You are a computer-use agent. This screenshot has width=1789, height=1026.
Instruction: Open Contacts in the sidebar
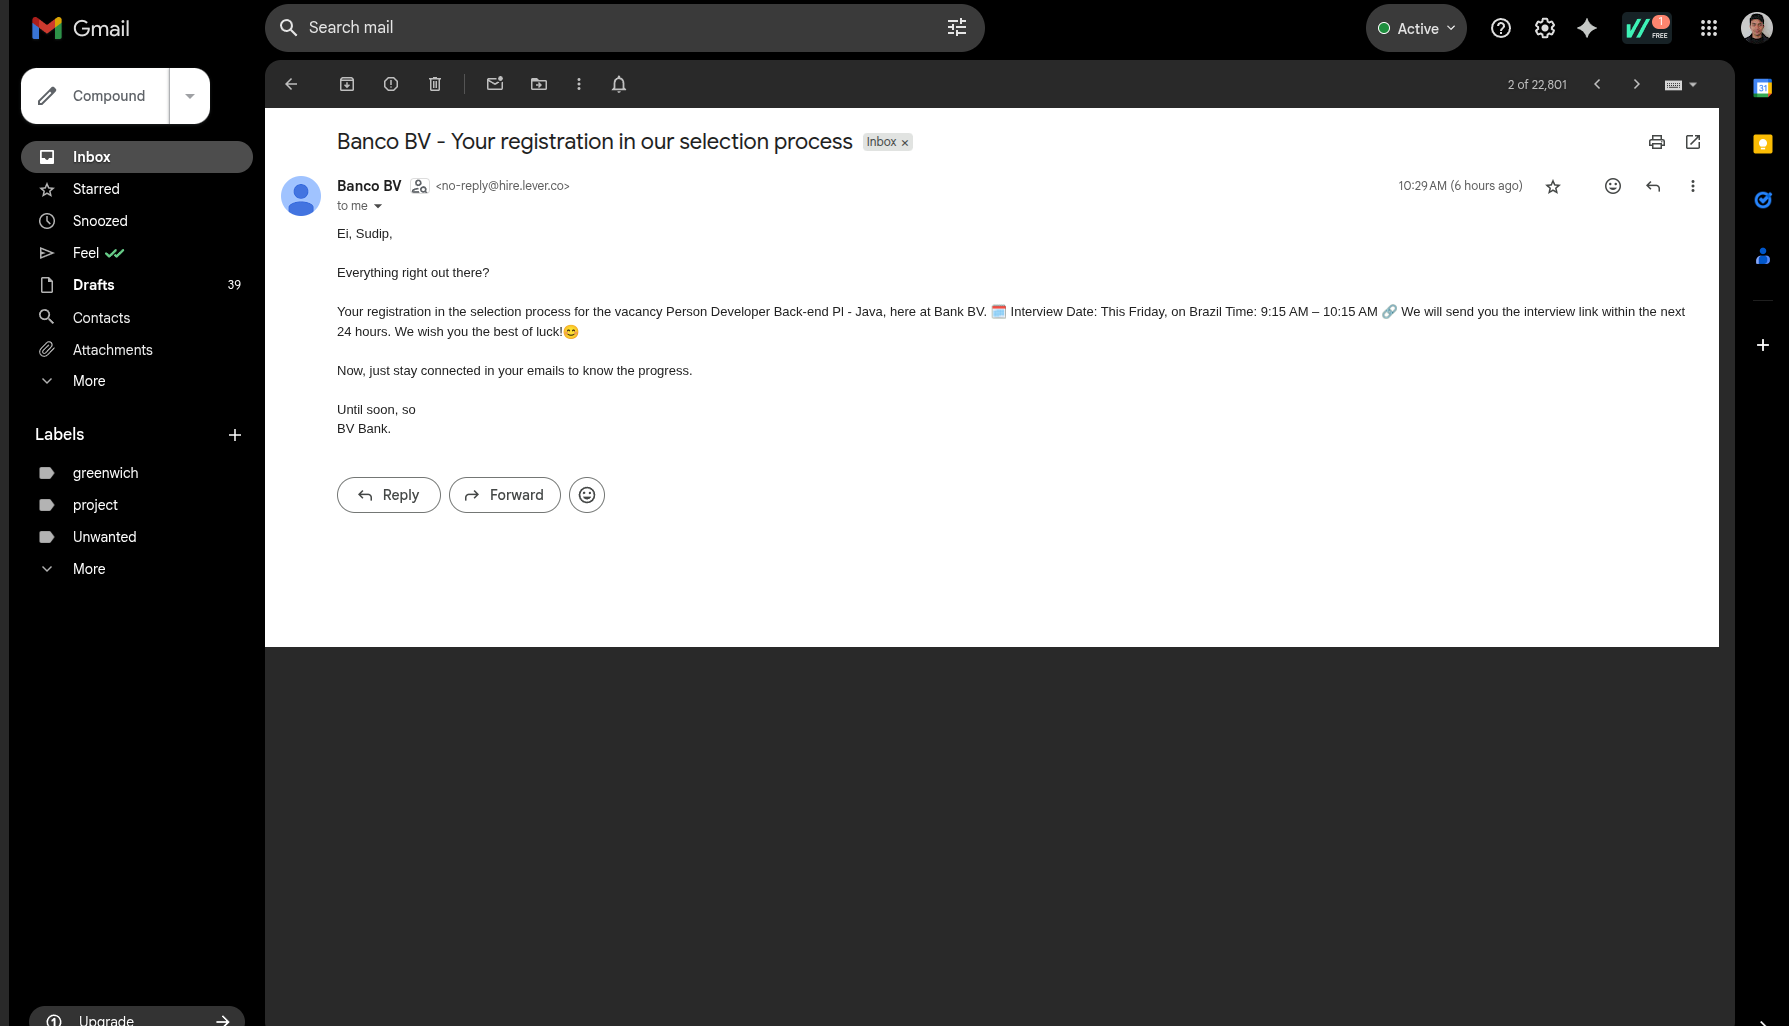137,318
